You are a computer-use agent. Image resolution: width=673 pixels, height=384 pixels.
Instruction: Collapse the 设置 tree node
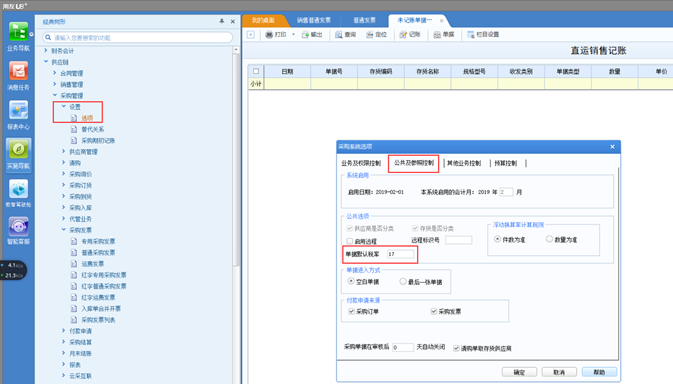pyautogui.click(x=64, y=106)
